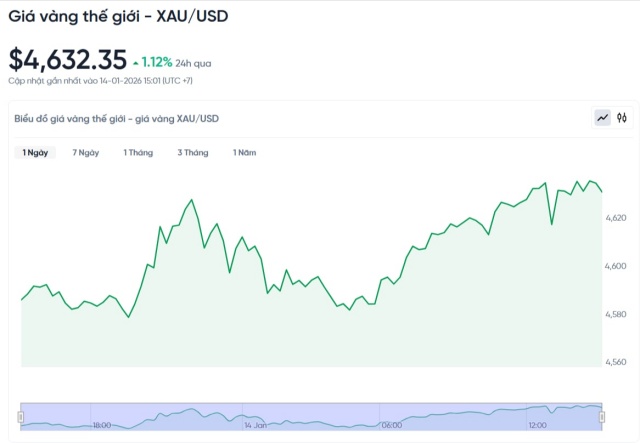View the 1 Năm price history
640x443 pixels.
245,153
